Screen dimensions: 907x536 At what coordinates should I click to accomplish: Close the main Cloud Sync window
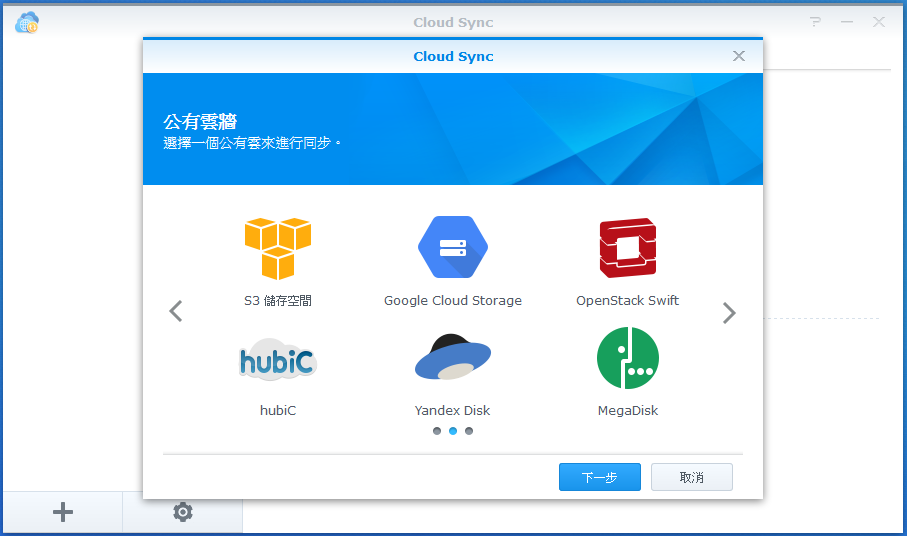pyautogui.click(x=879, y=22)
